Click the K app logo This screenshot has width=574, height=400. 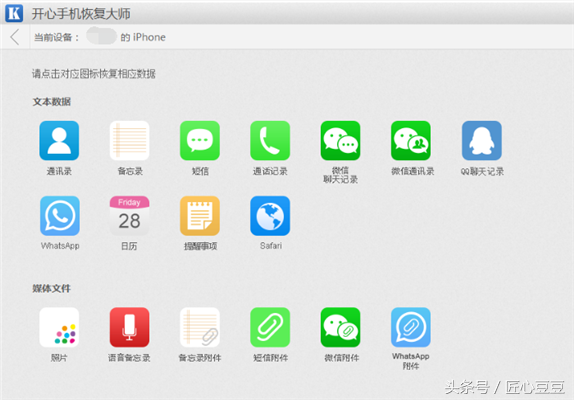[x=14, y=13]
